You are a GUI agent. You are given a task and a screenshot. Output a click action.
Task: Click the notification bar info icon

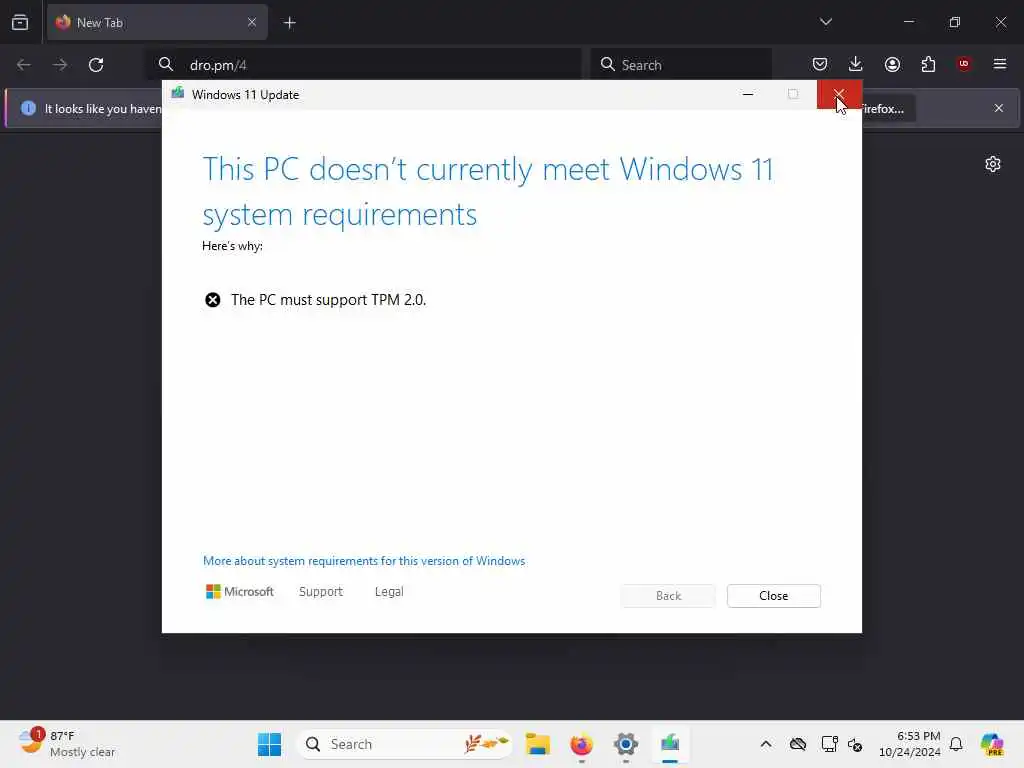(28, 108)
